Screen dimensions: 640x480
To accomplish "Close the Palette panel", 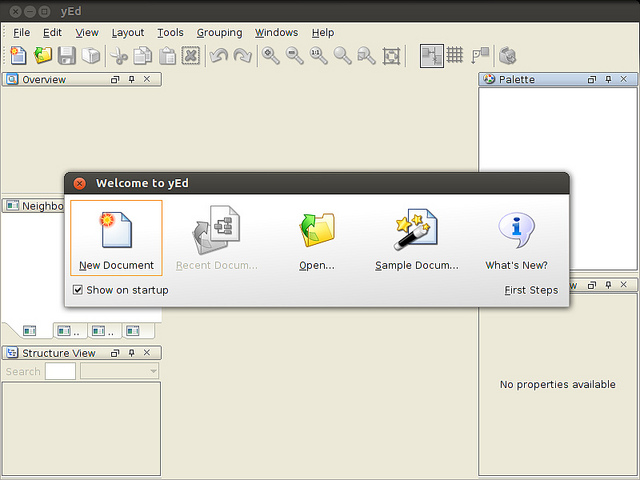I will 623,79.
